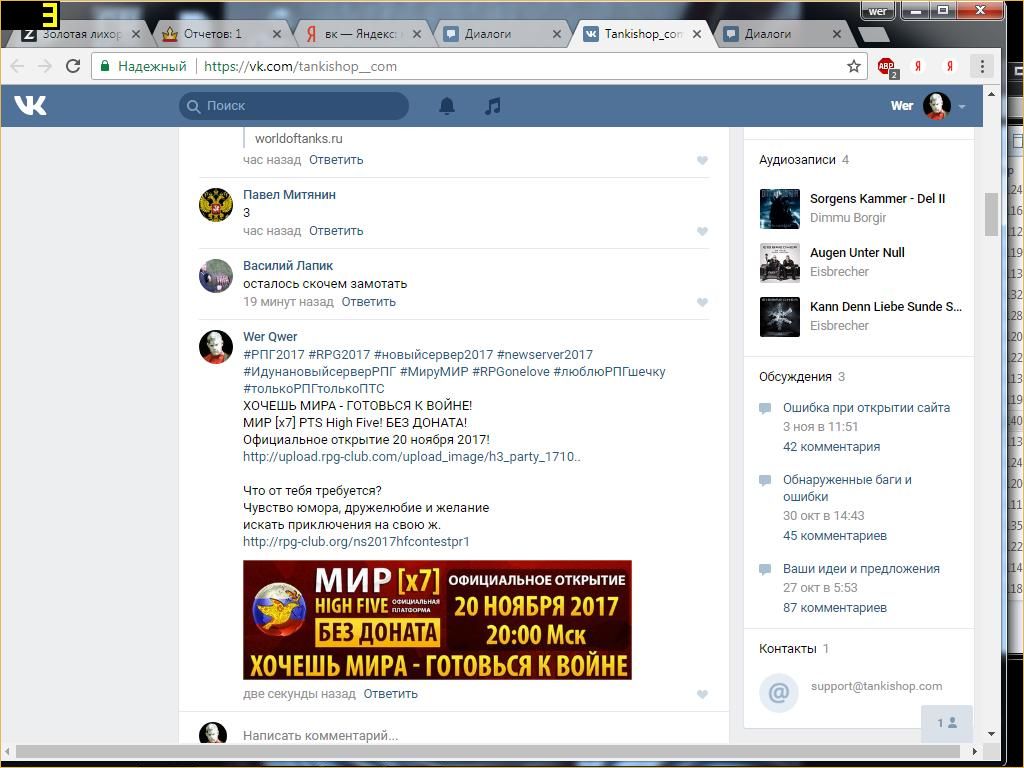Switch to the вк — Яндекс tab

point(361,34)
